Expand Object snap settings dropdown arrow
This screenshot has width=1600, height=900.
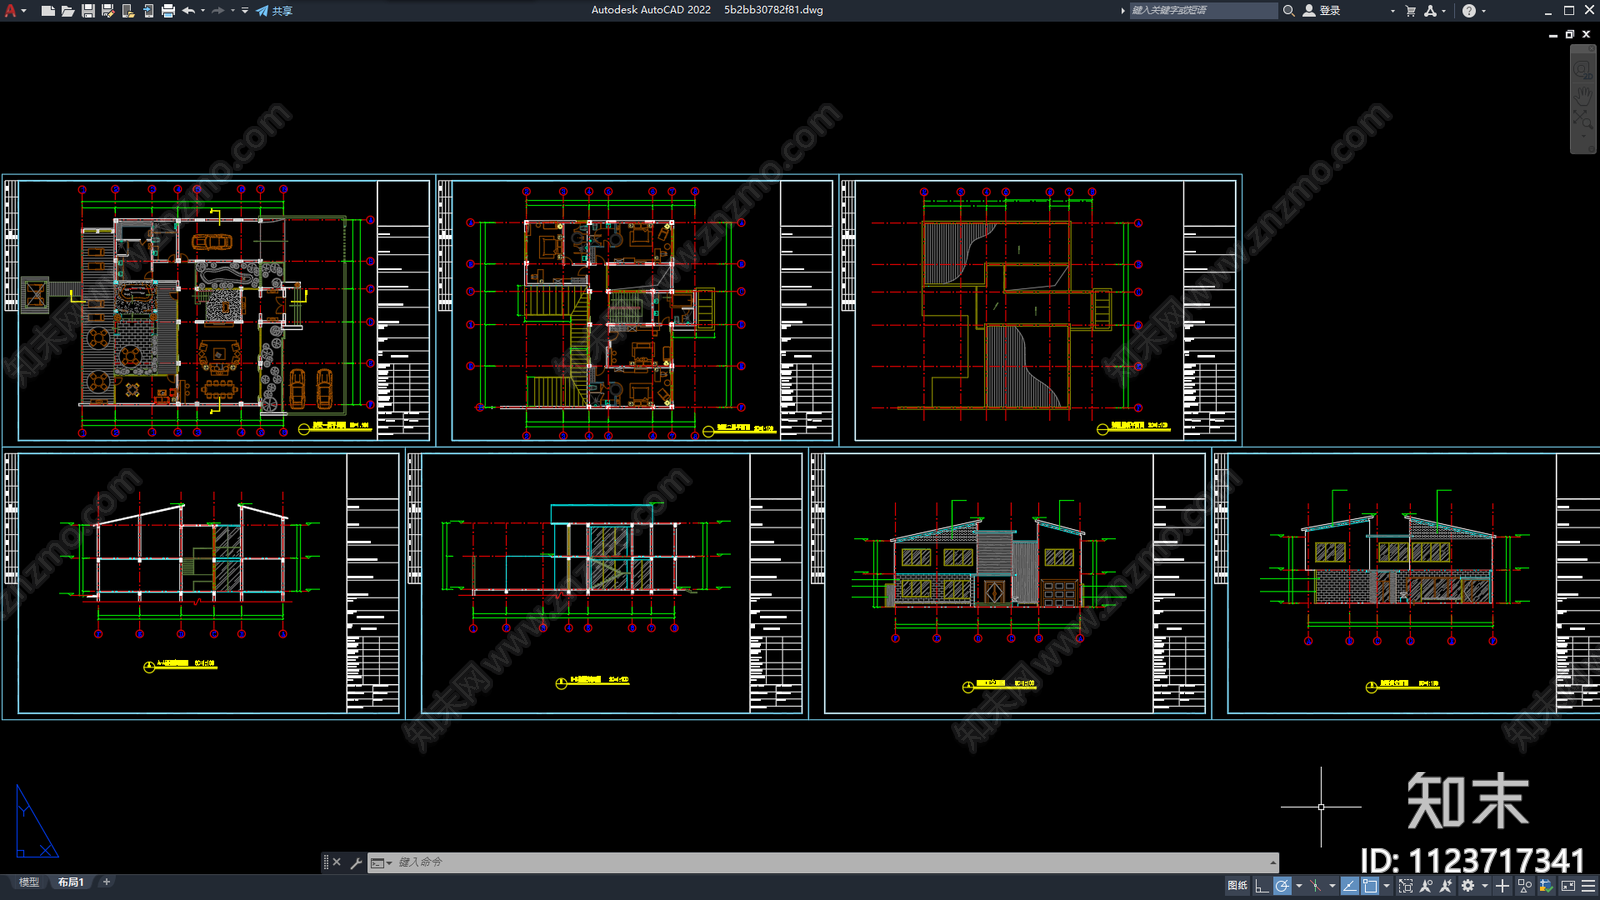point(1387,886)
